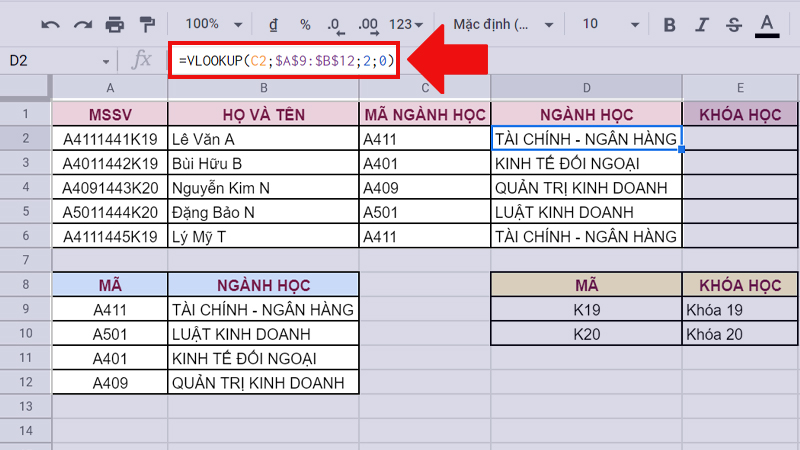This screenshot has width=800, height=450.
Task: Click the Redo arrow icon
Action: [x=82, y=24]
